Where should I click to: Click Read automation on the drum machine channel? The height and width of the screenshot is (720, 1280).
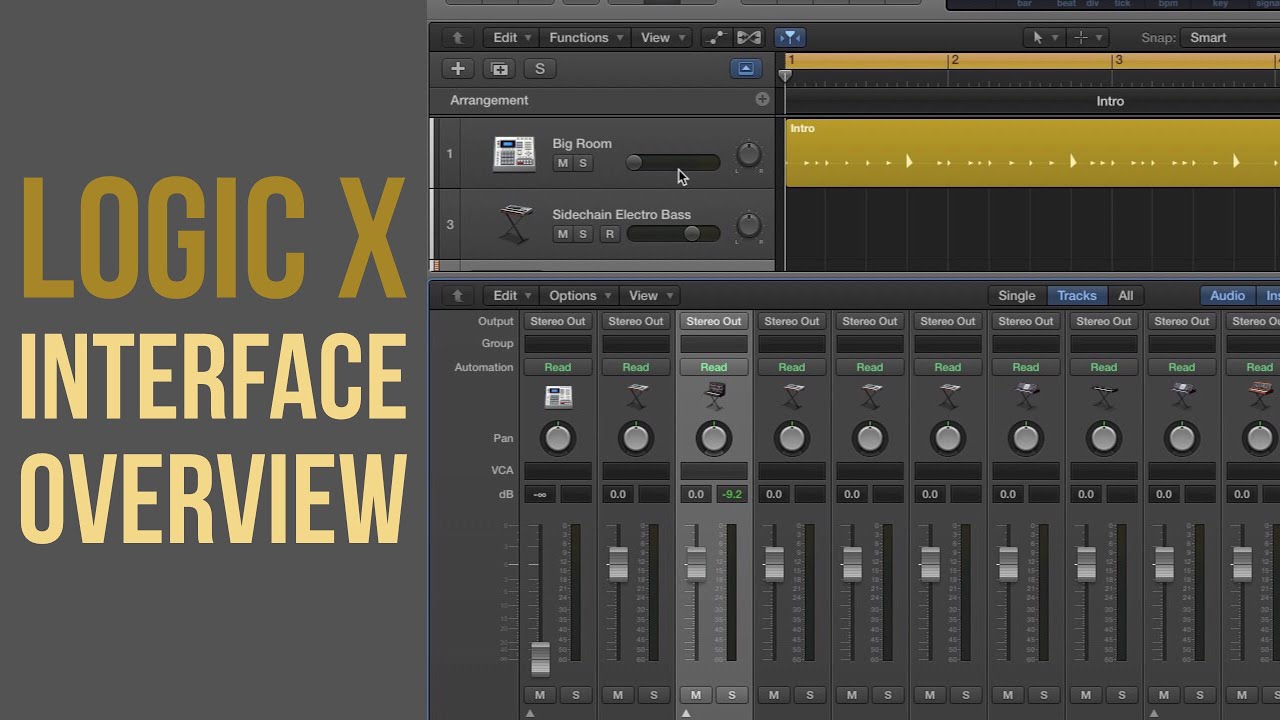(558, 368)
